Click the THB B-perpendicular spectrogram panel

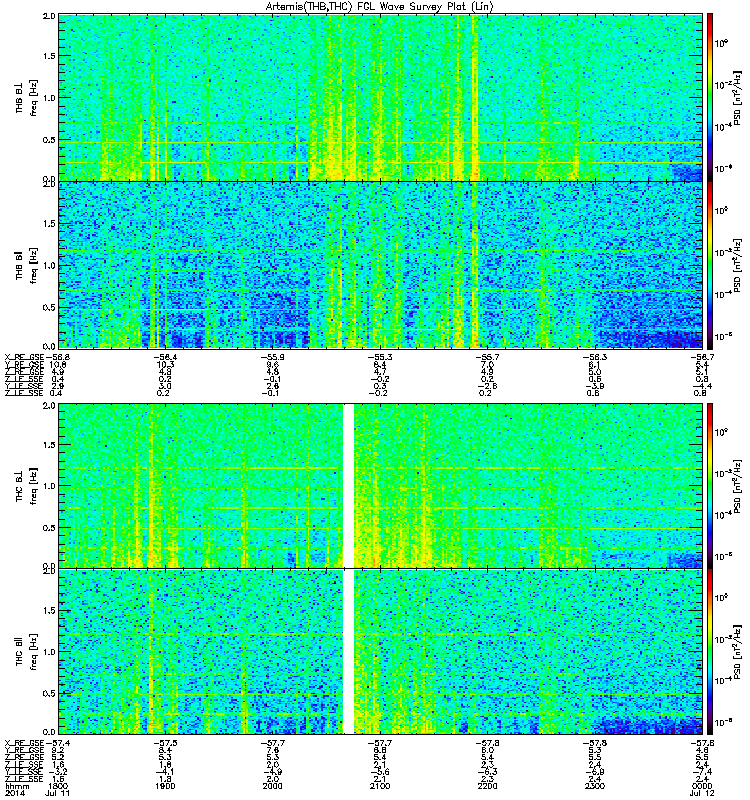[380, 97]
